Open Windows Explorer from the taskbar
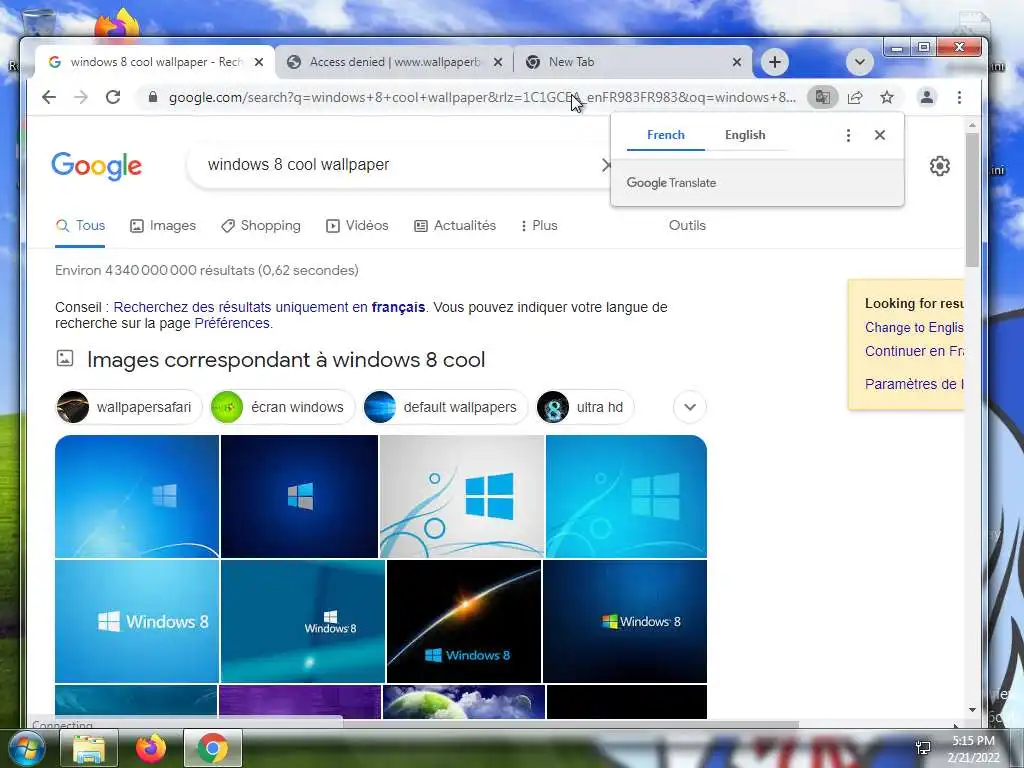 (x=89, y=748)
